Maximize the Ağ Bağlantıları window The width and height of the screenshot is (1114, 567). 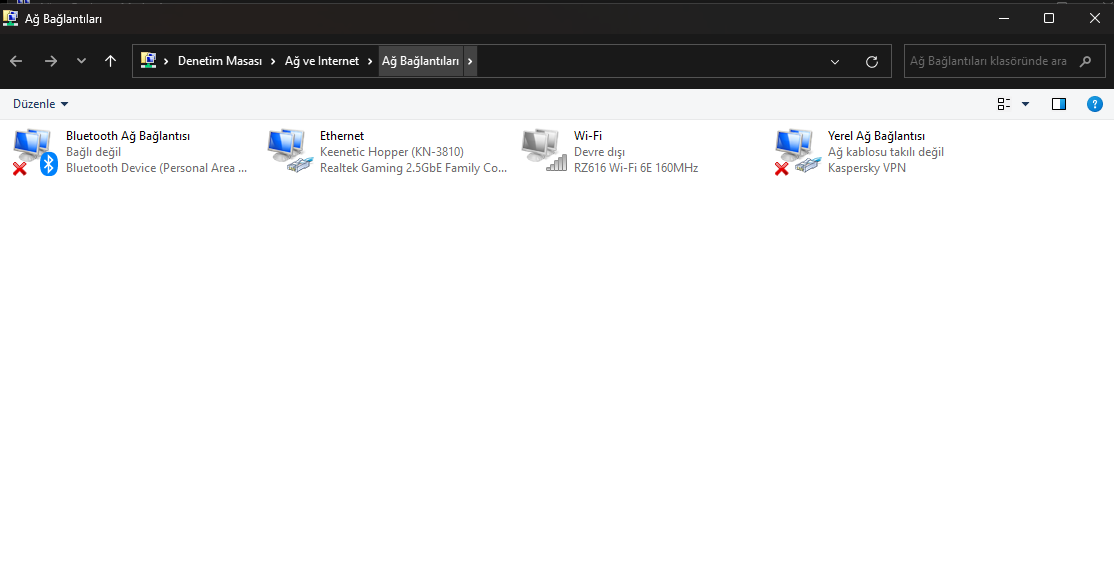(1049, 18)
